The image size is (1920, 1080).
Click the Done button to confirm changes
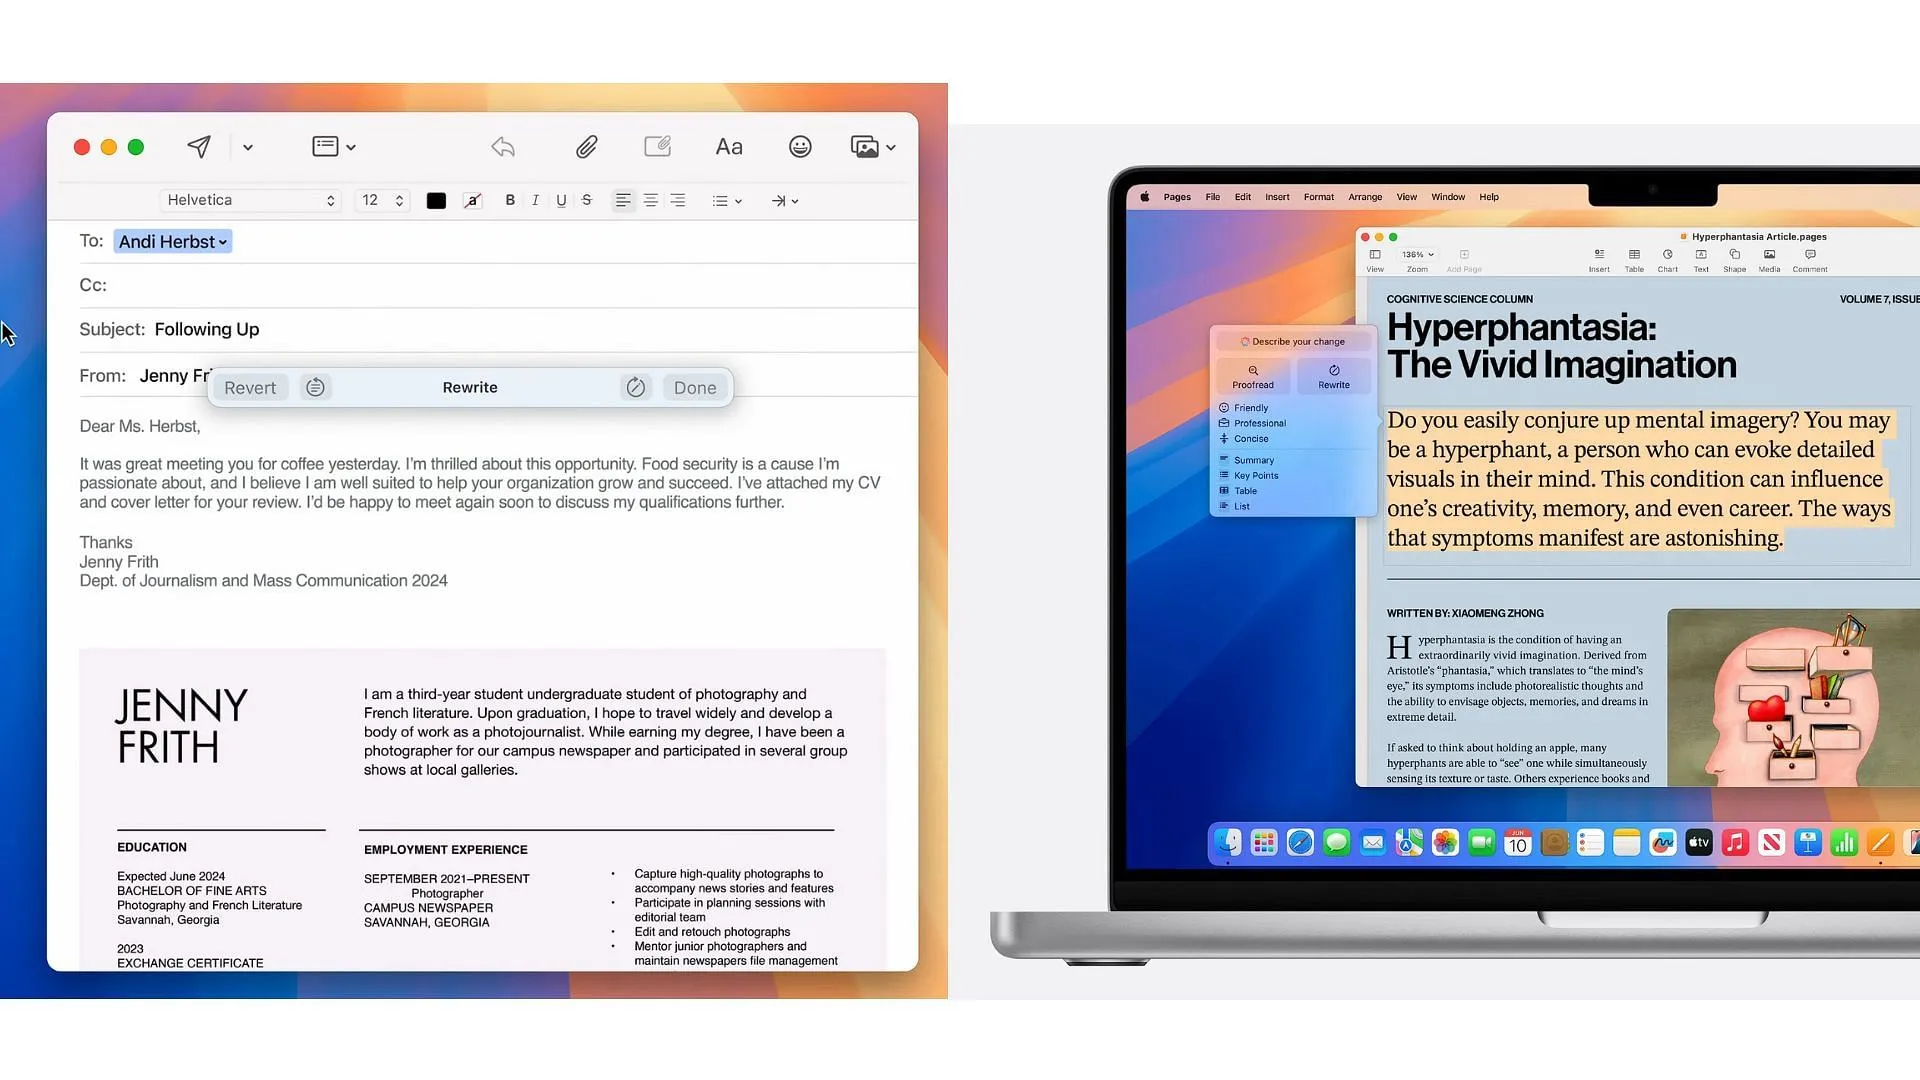pyautogui.click(x=695, y=386)
